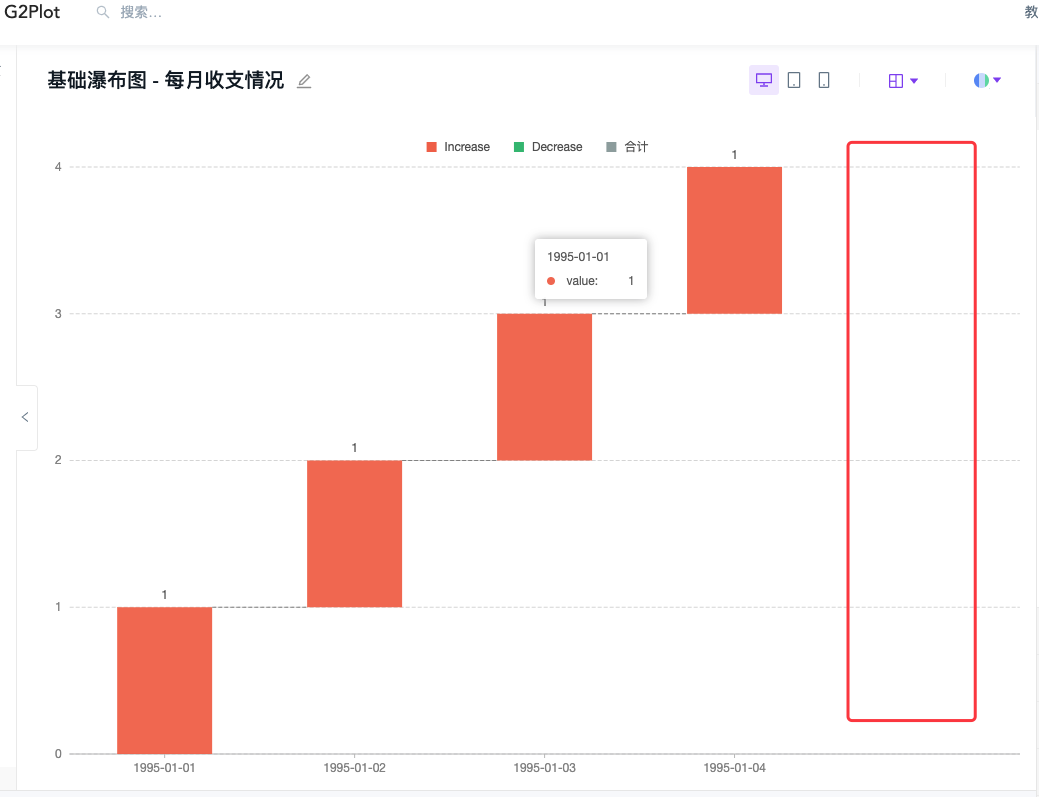Click the pencil edit icon next to the title
Screen dimensions: 1039x797
point(303,82)
